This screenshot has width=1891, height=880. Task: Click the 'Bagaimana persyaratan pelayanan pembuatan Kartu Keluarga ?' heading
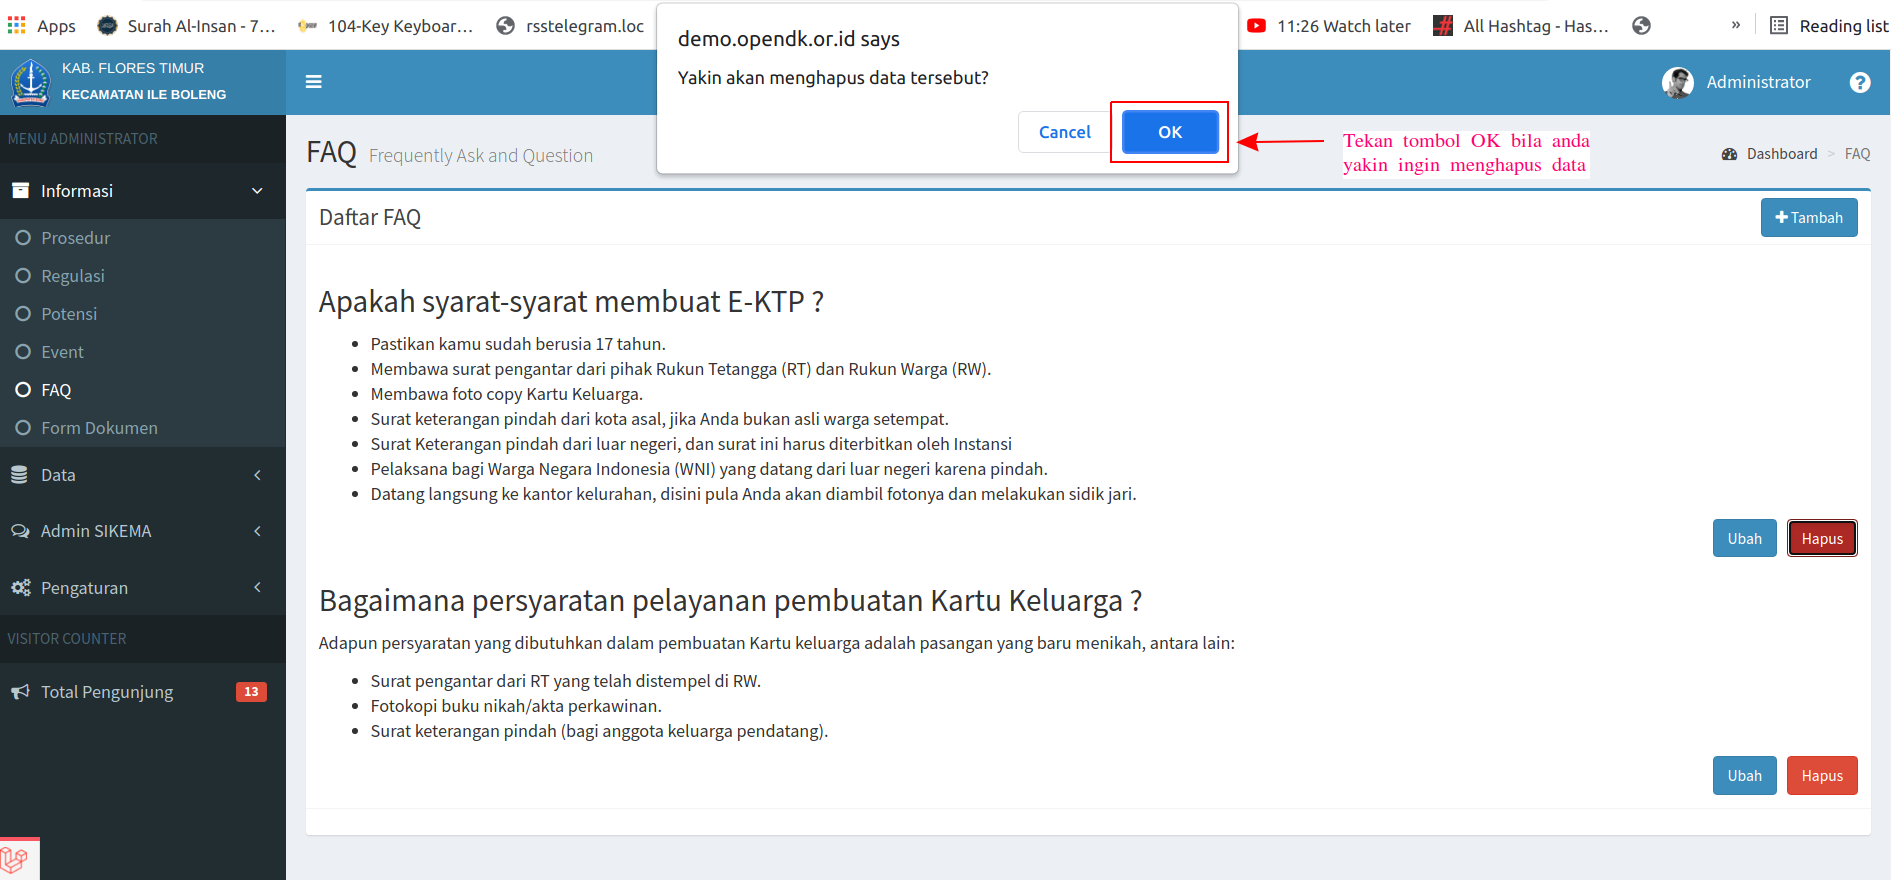pyautogui.click(x=730, y=601)
